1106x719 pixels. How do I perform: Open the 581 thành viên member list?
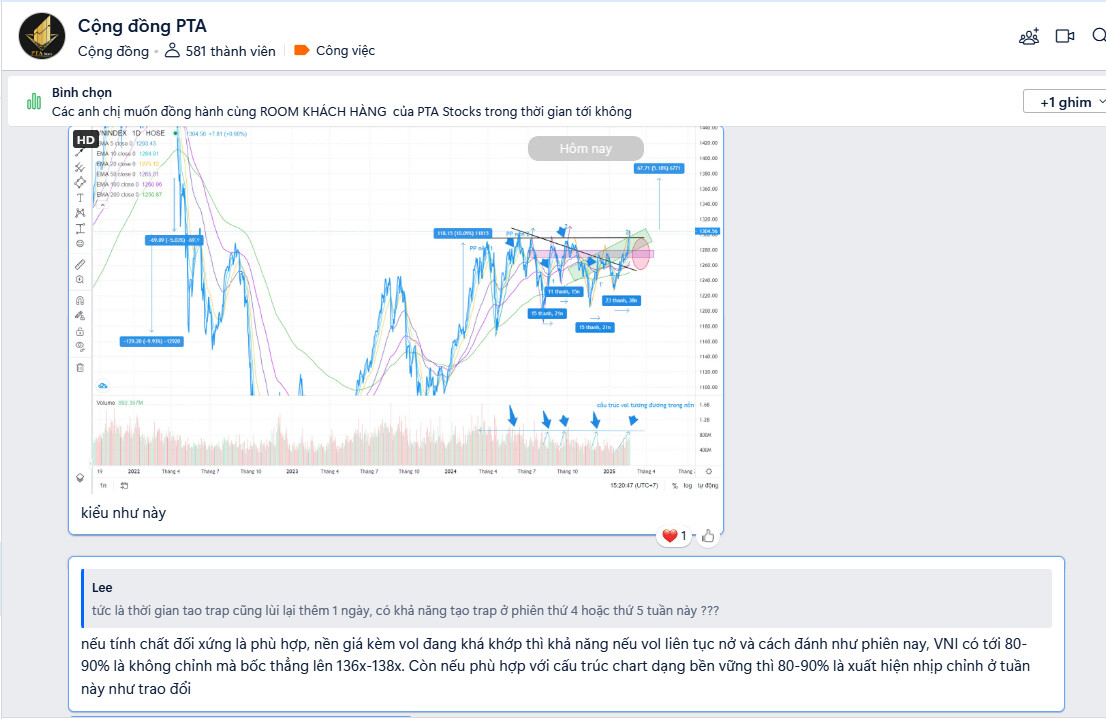tap(230, 51)
